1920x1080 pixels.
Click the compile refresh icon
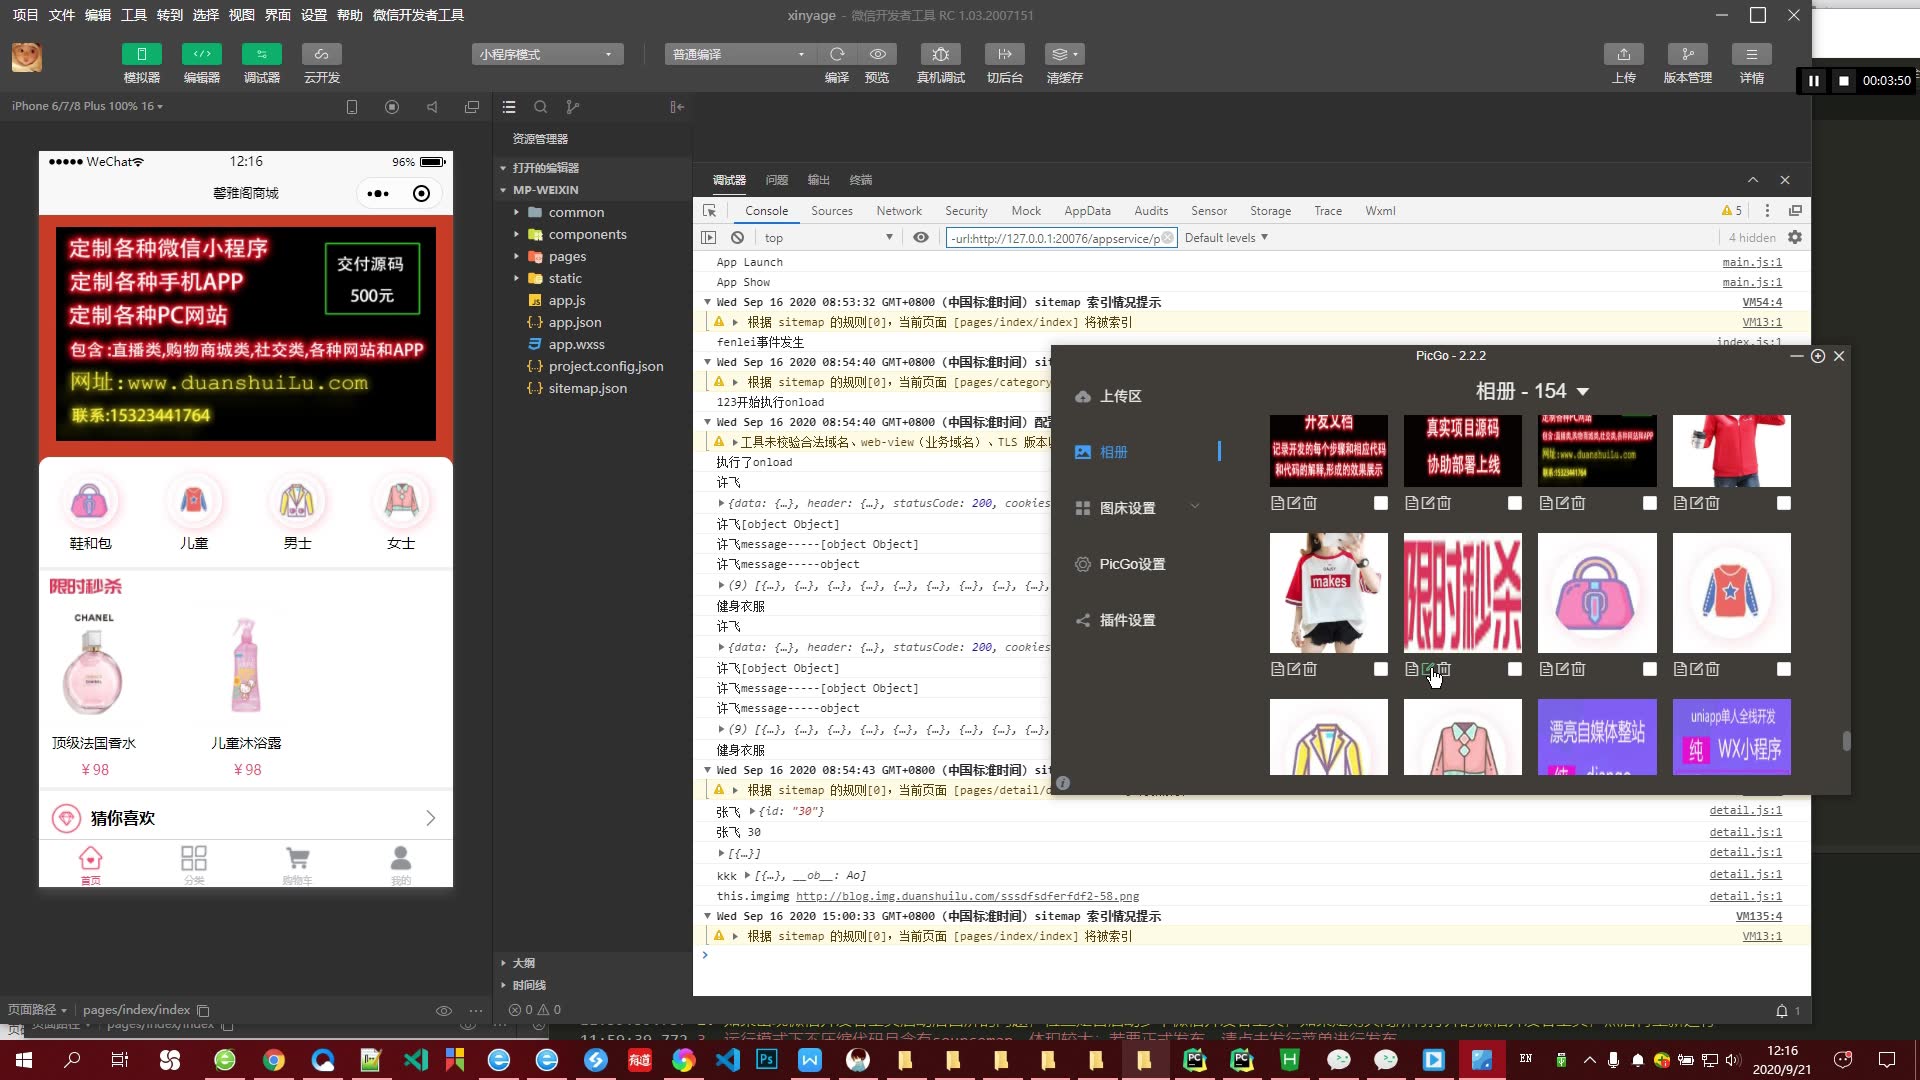(837, 54)
